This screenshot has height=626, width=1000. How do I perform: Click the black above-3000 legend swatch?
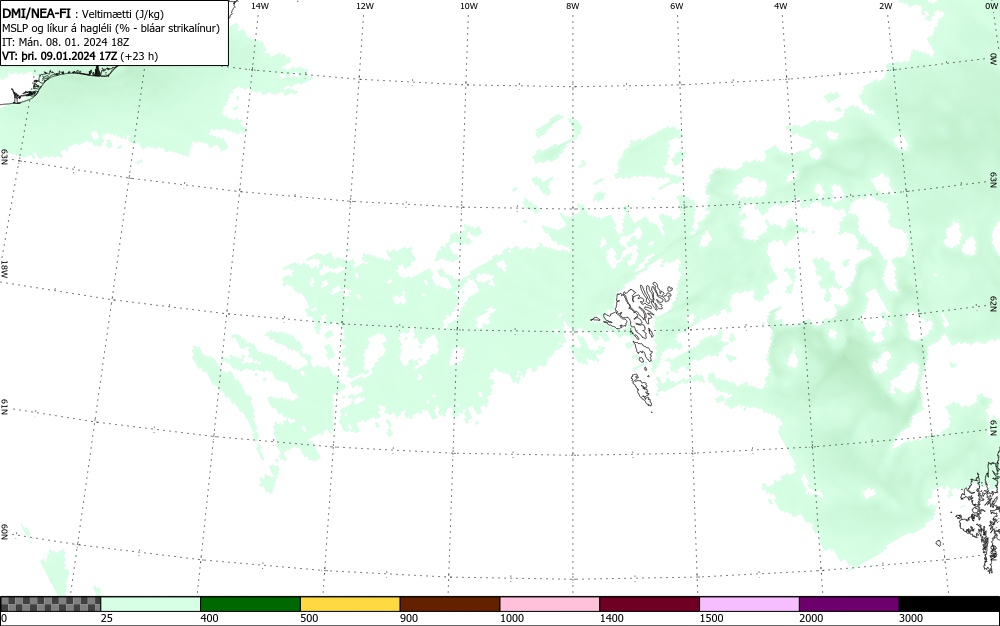point(949,604)
